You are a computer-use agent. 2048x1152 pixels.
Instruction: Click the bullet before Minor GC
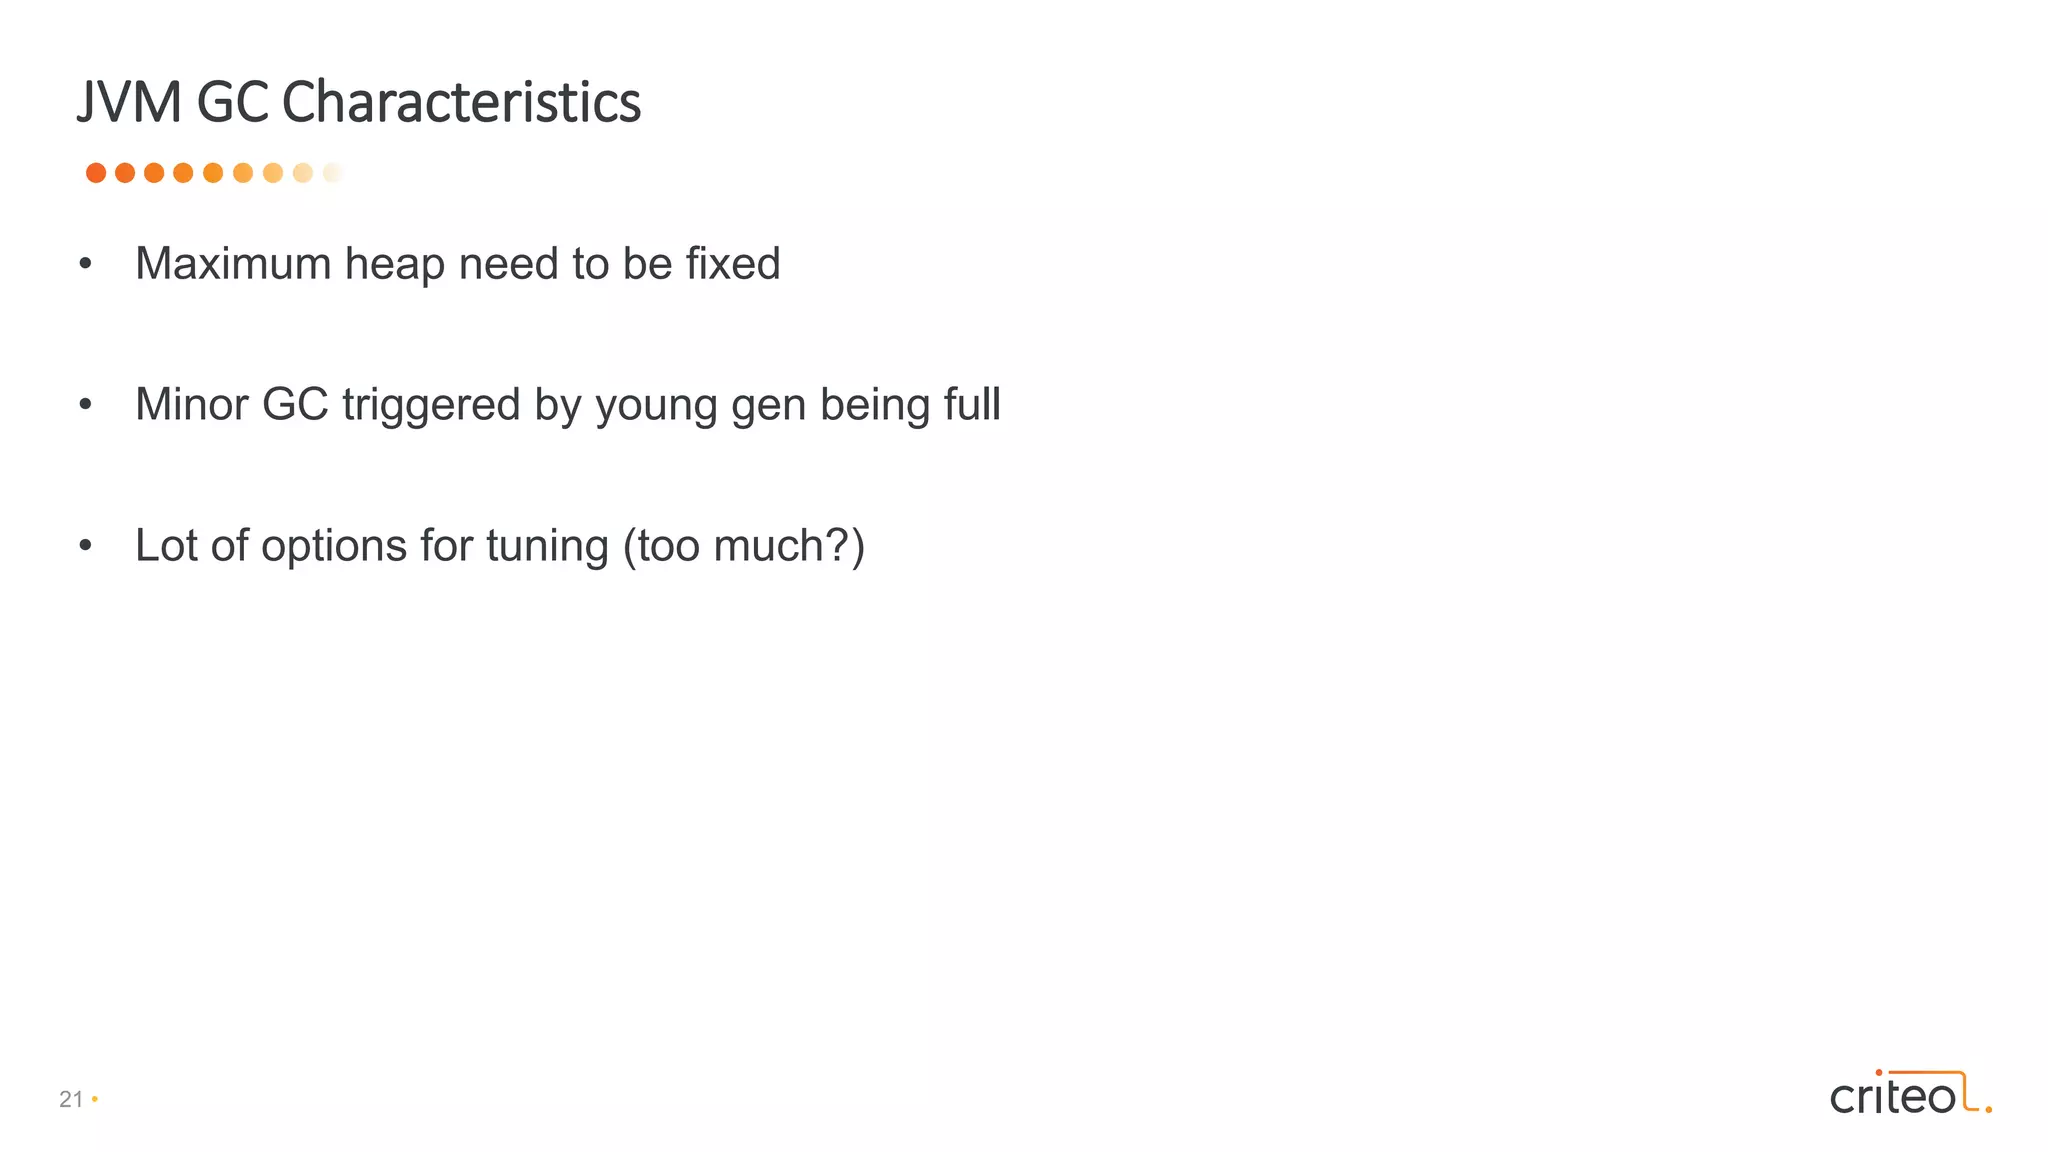tap(85, 405)
